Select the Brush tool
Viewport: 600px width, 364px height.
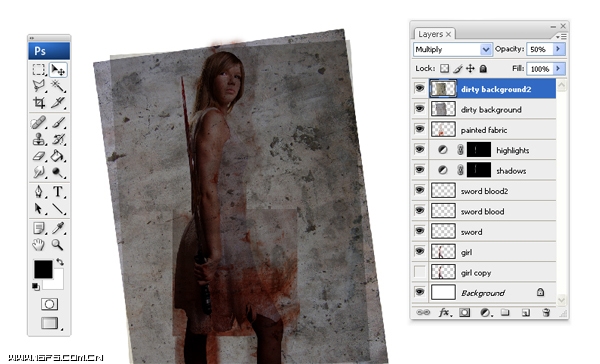click(x=58, y=123)
